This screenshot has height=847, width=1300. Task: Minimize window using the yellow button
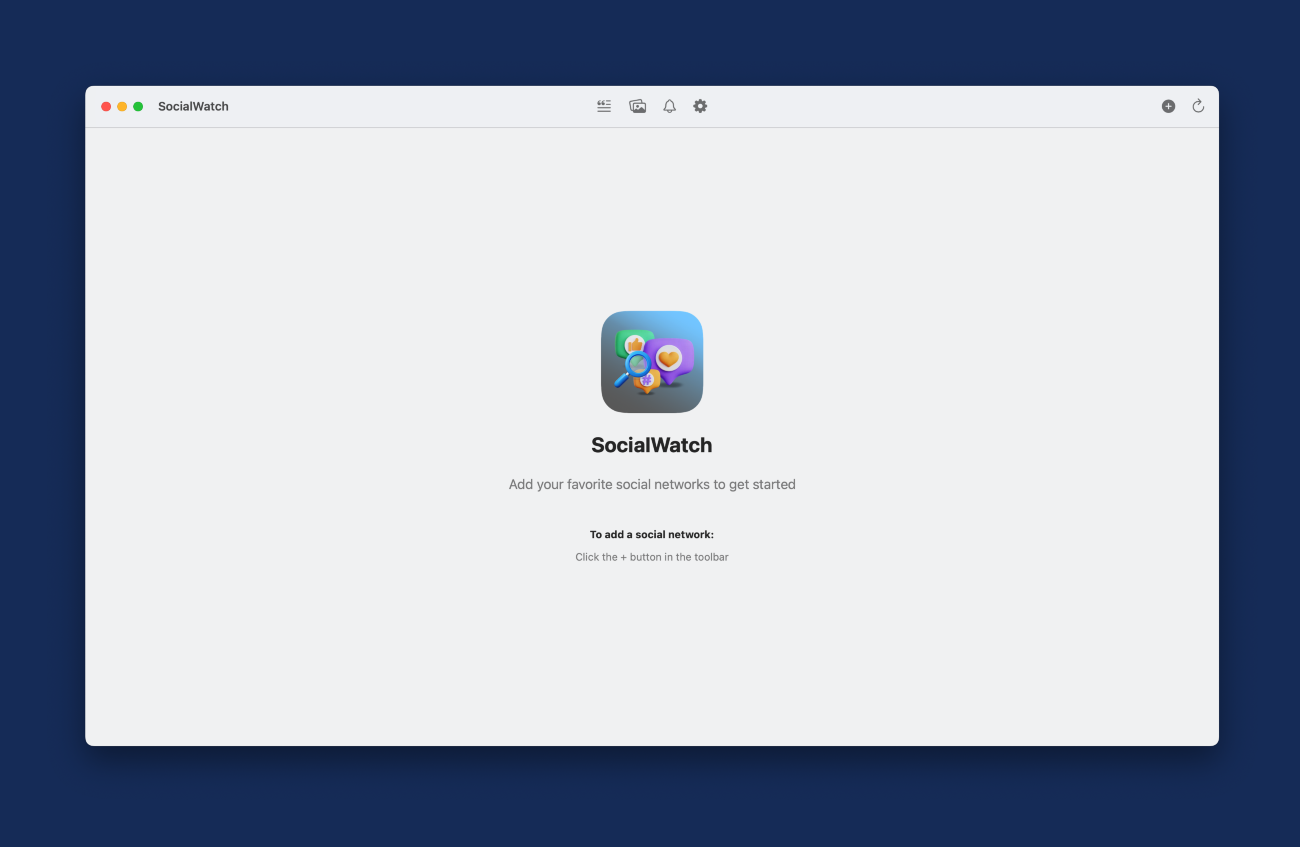tap(122, 107)
